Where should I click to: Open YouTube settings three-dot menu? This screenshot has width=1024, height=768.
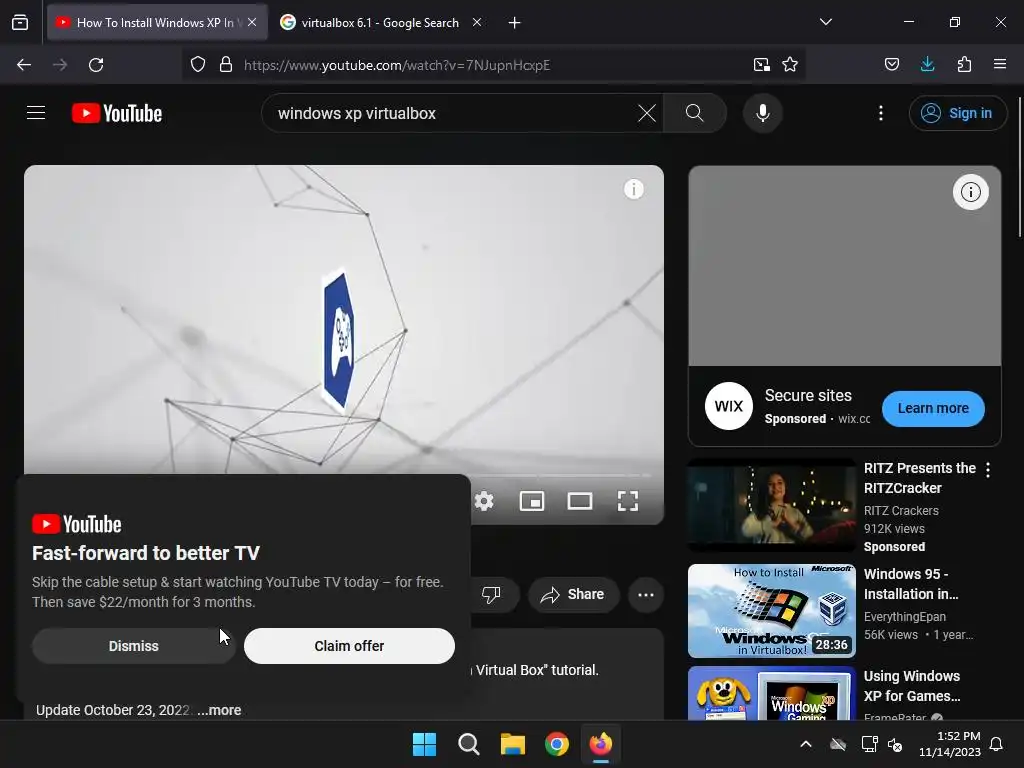pyautogui.click(x=881, y=113)
